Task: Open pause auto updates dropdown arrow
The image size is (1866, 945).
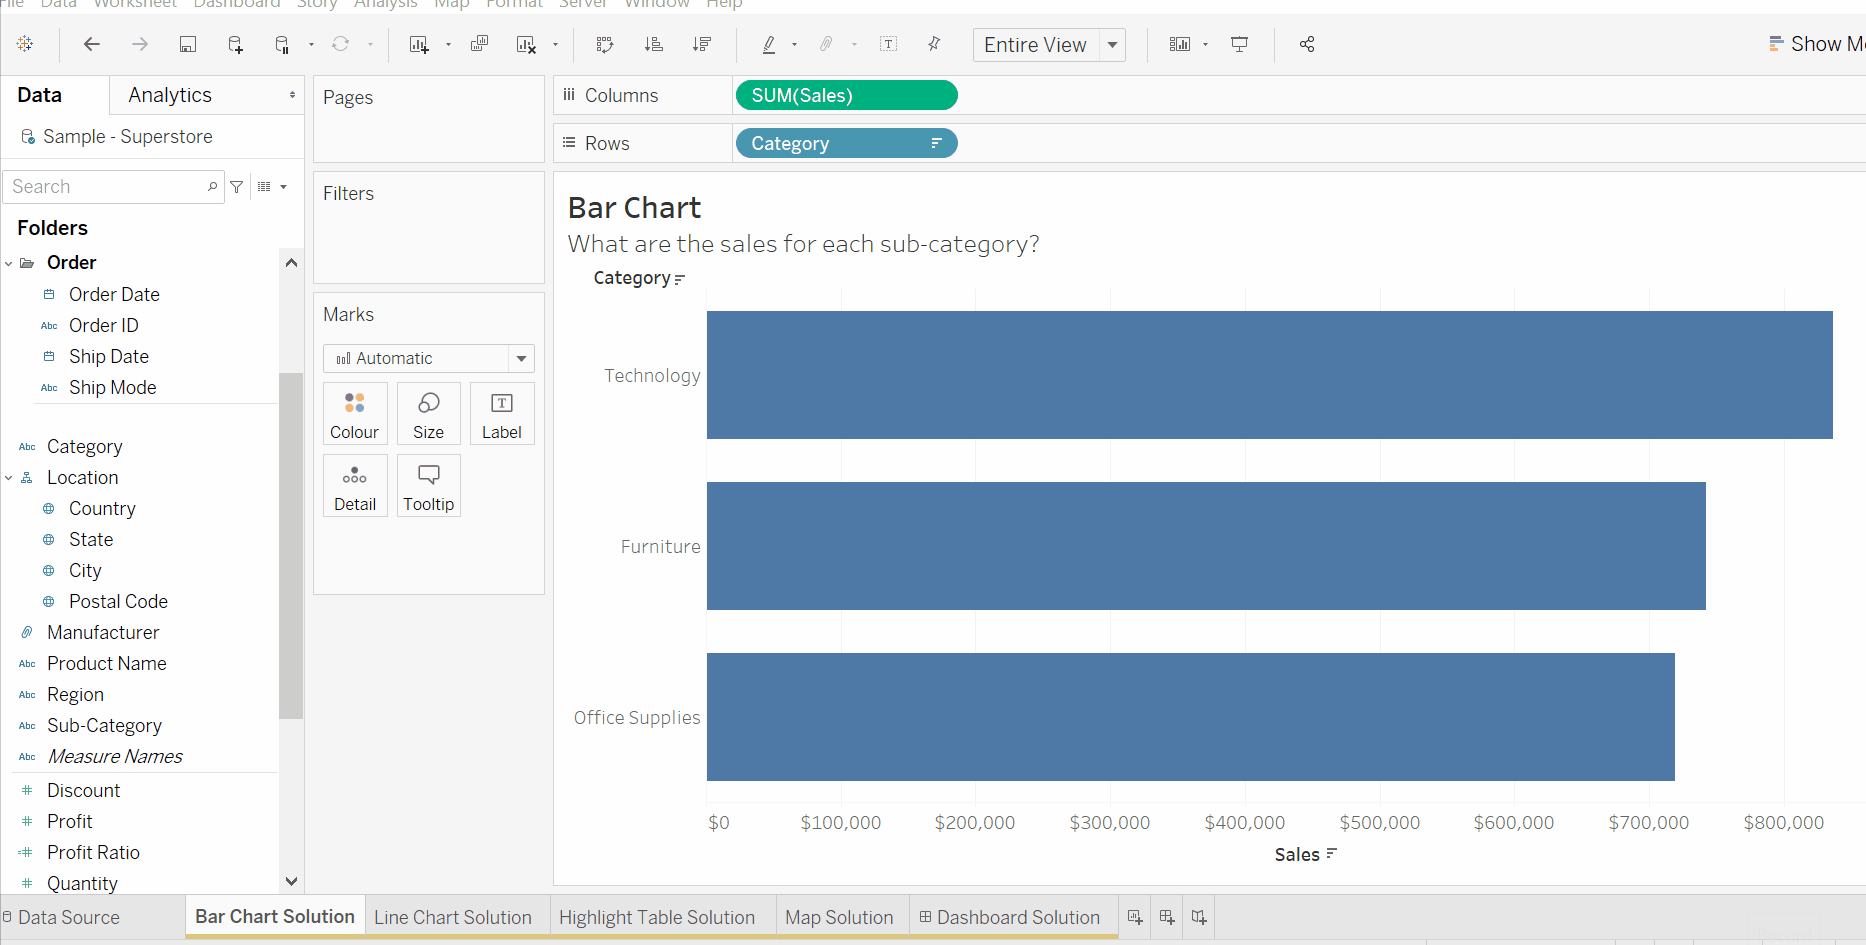Action: click(311, 44)
